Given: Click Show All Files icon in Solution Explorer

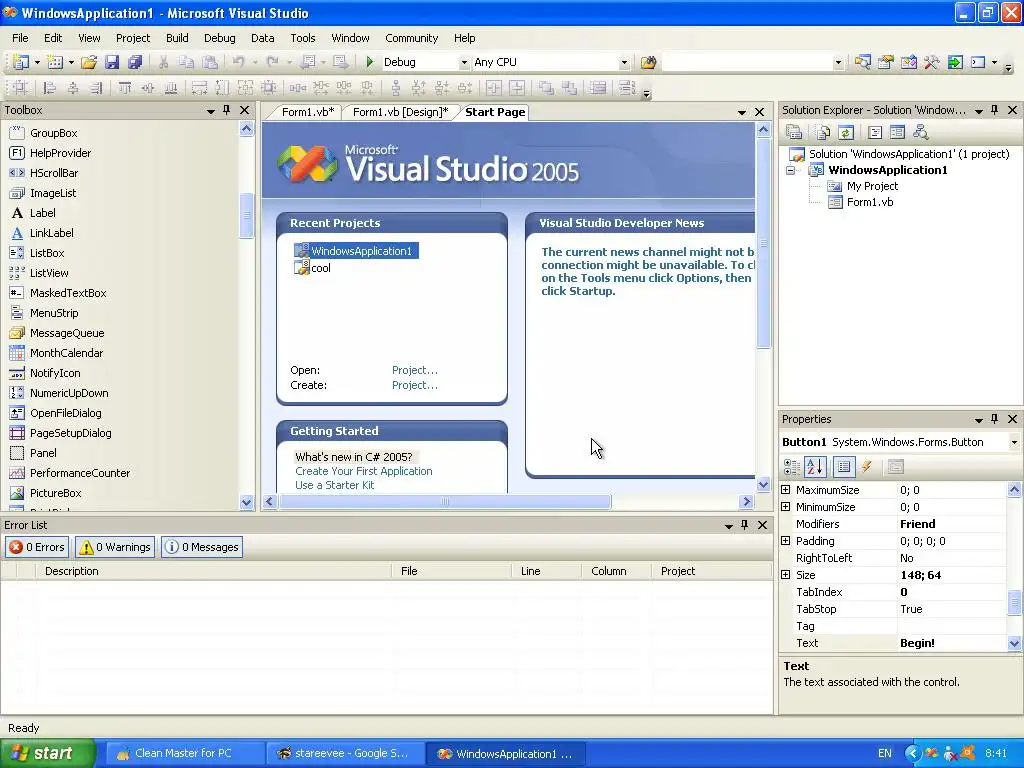Looking at the screenshot, I should tap(823, 133).
